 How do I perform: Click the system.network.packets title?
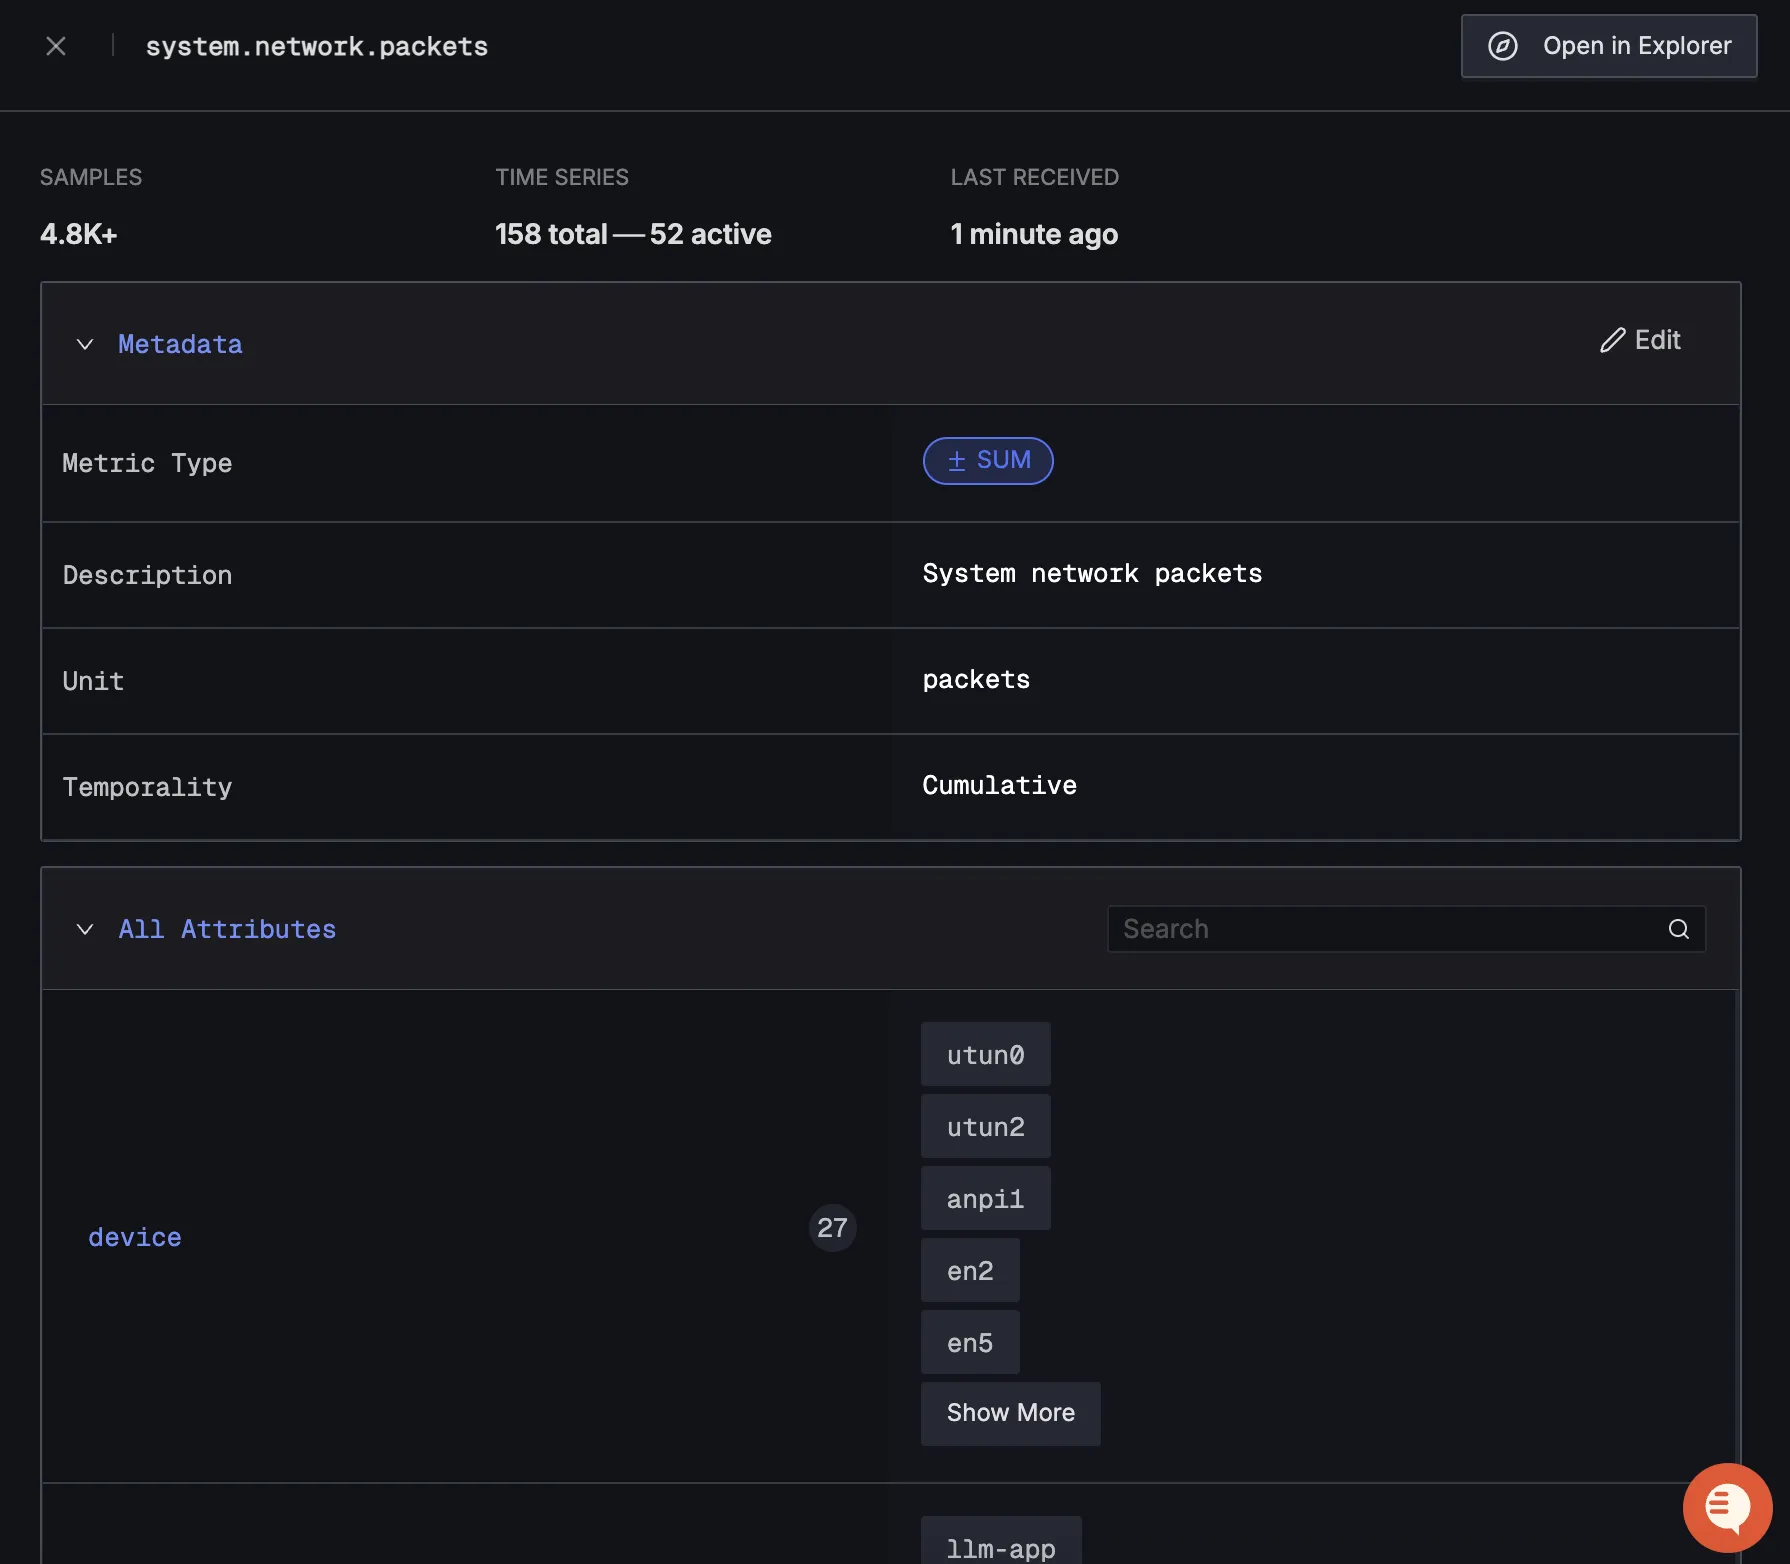pos(317,45)
